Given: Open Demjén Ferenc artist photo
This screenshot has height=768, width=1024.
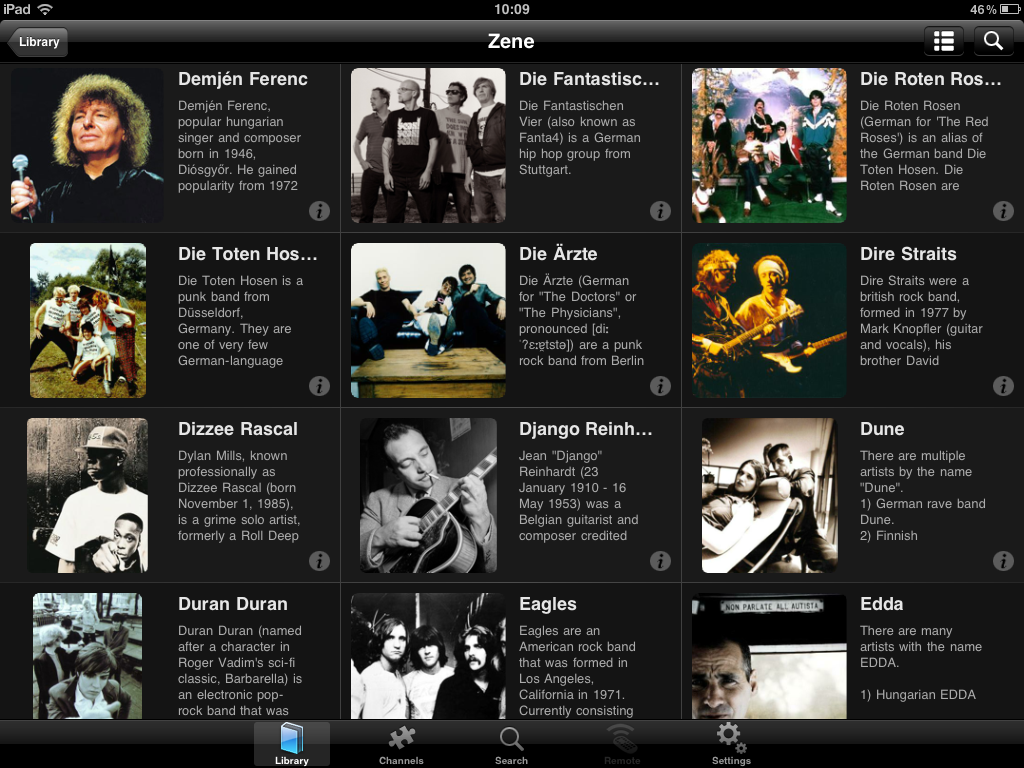Looking at the screenshot, I should pos(88,146).
